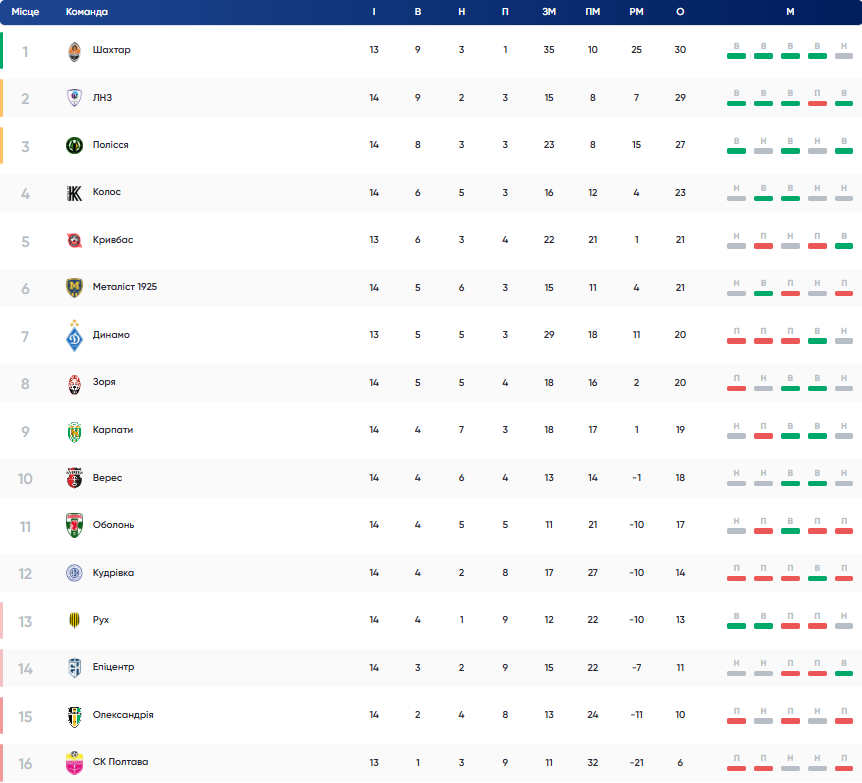
Task: Click the Шахтар club logo
Action: [x=74, y=51]
